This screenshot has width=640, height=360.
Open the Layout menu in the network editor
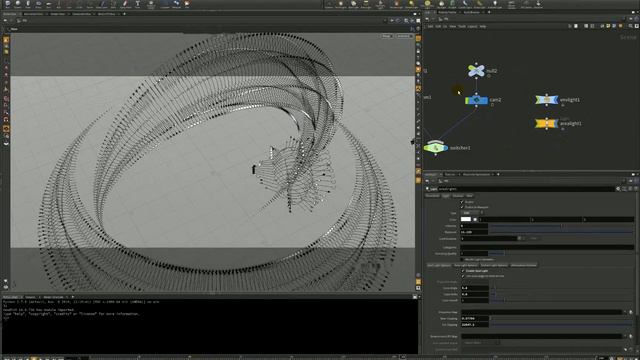[x=472, y=27]
